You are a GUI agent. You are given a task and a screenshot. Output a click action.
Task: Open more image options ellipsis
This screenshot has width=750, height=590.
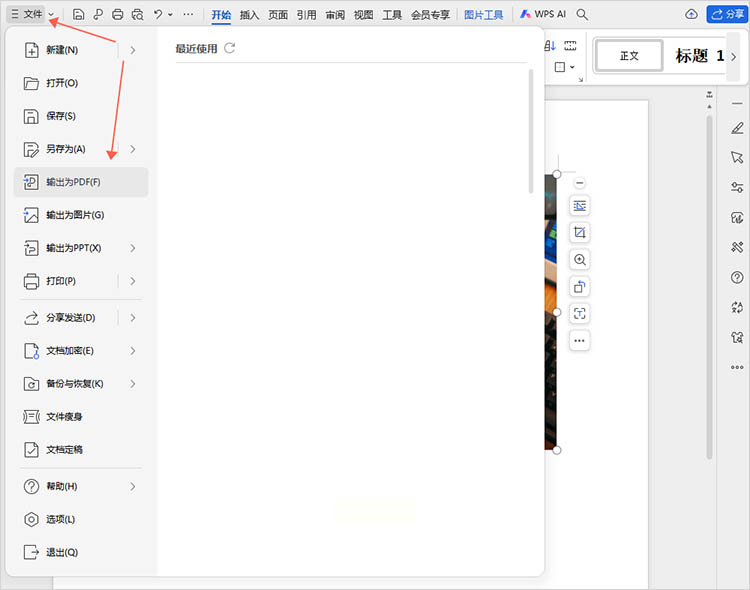(580, 341)
